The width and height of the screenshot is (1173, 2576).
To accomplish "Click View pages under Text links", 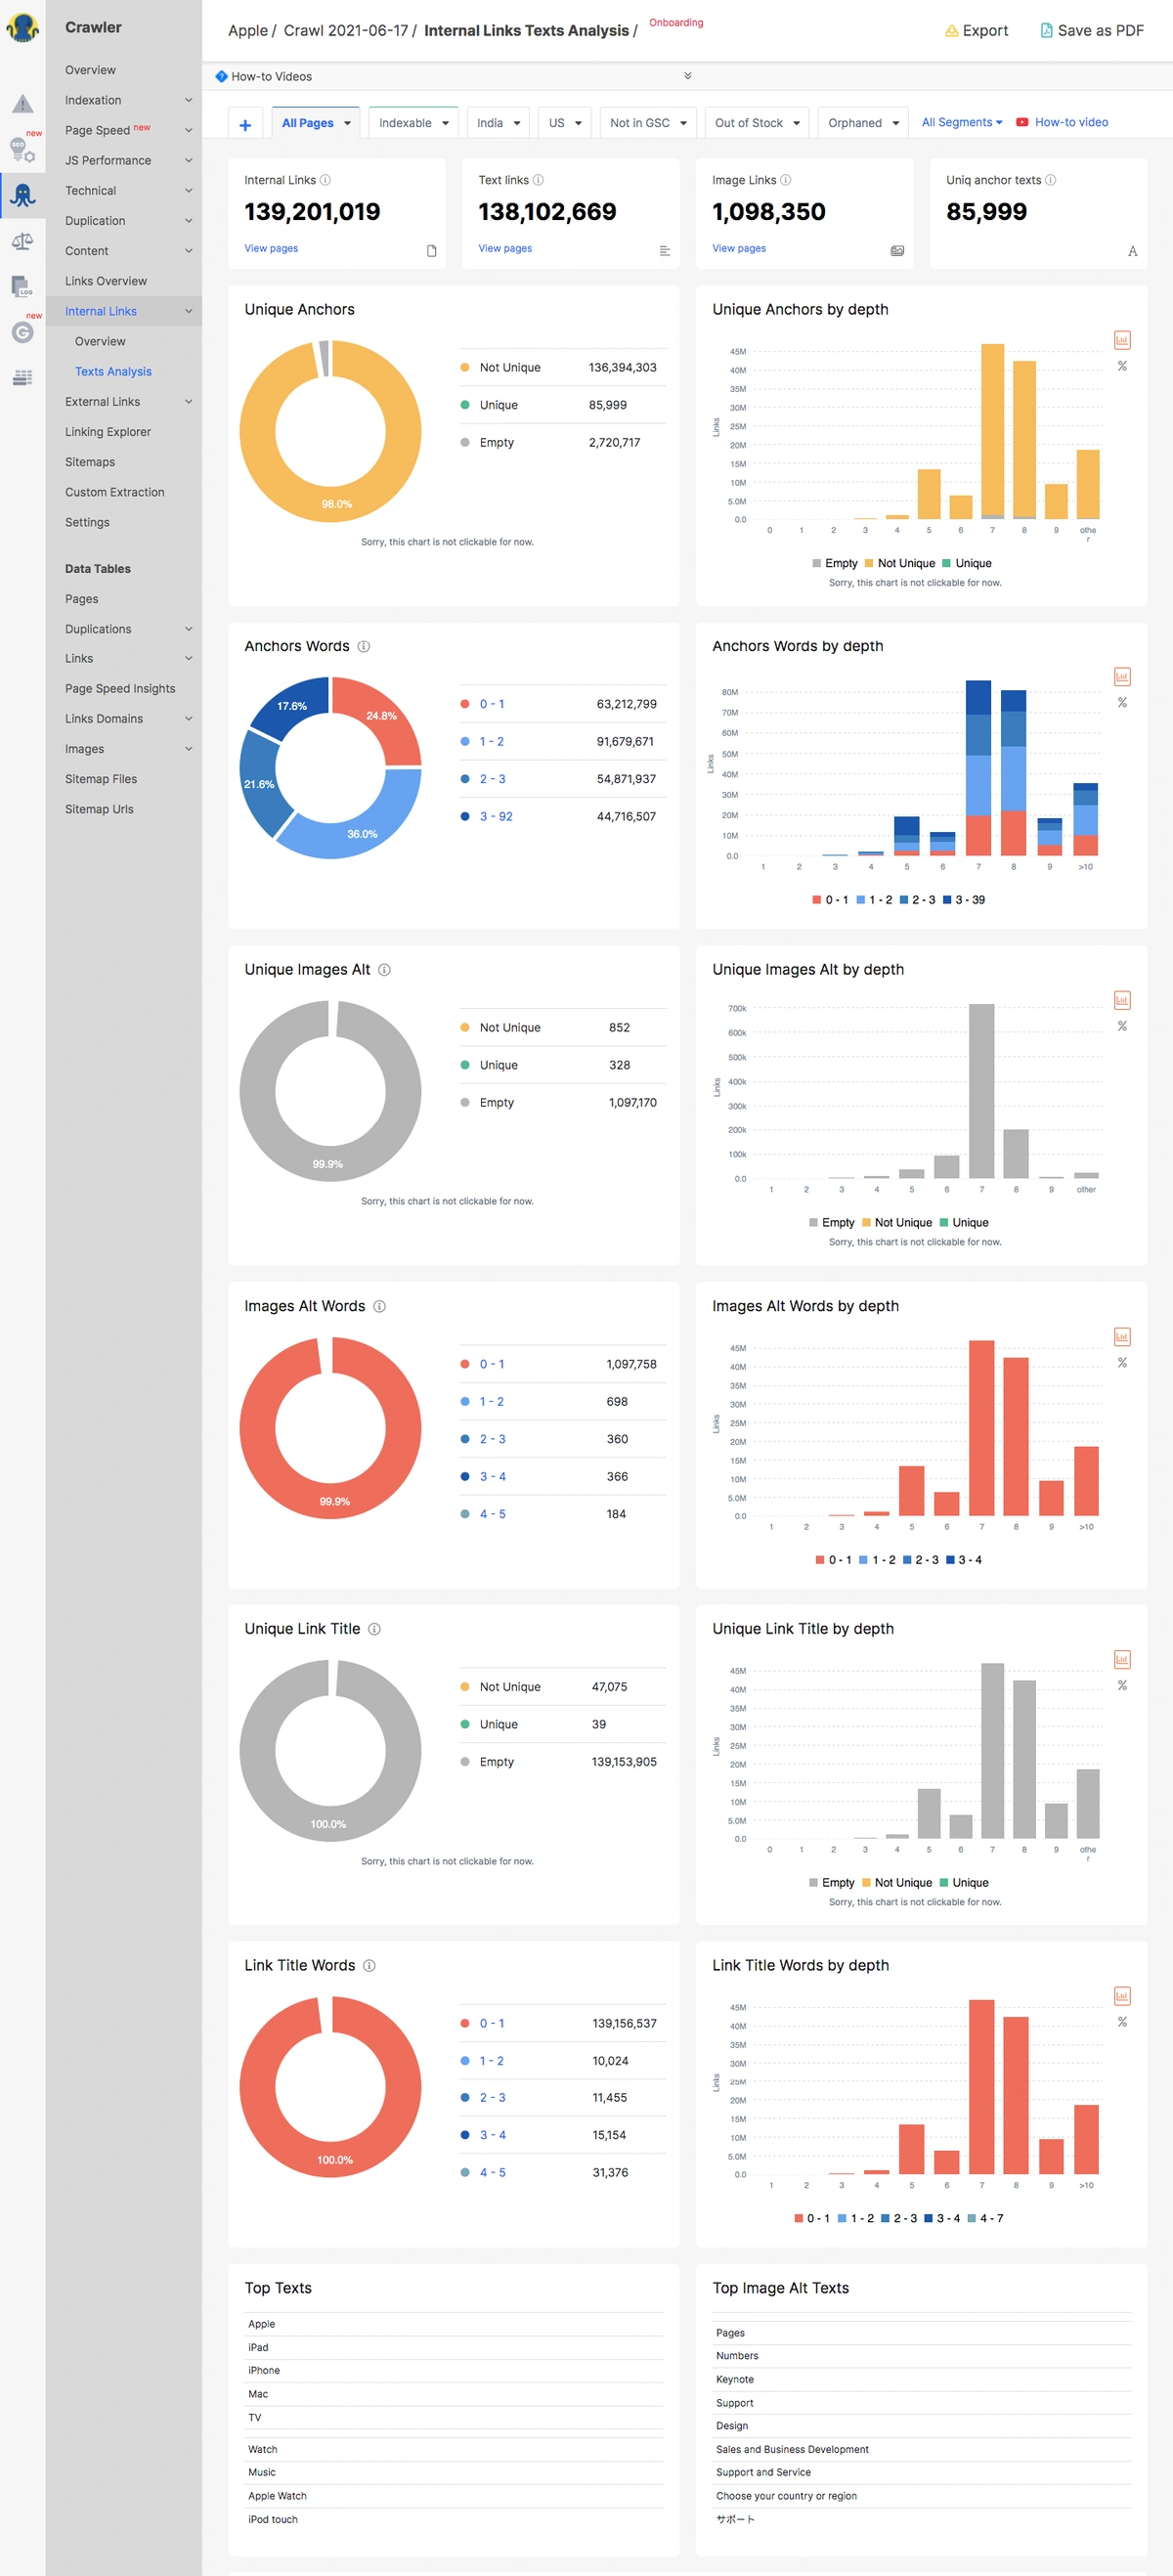I will coord(505,248).
